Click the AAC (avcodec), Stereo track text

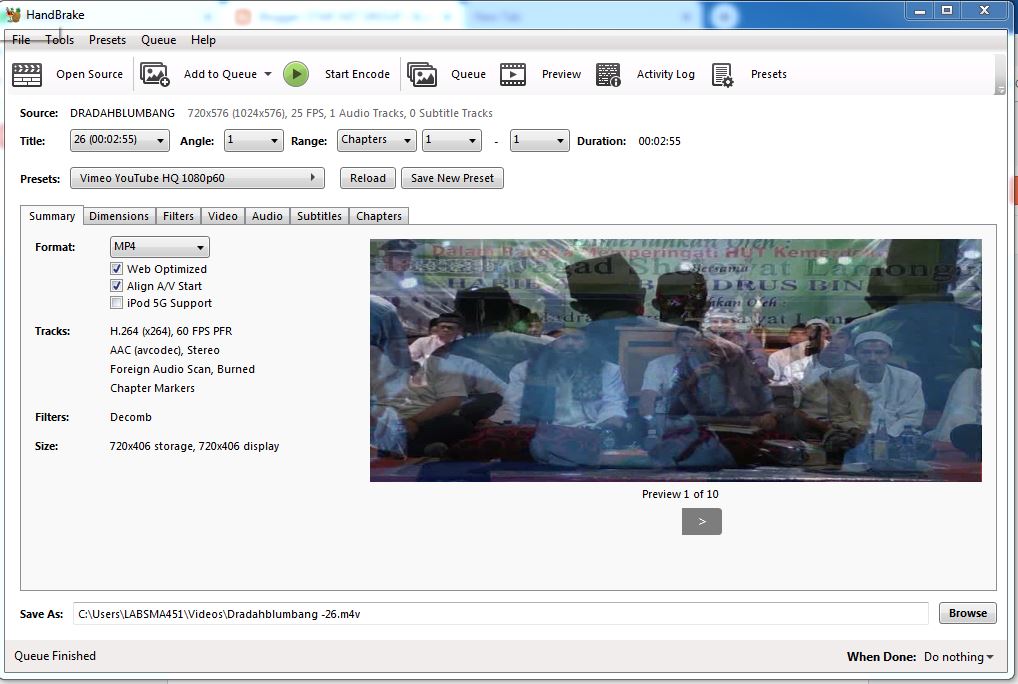point(164,350)
